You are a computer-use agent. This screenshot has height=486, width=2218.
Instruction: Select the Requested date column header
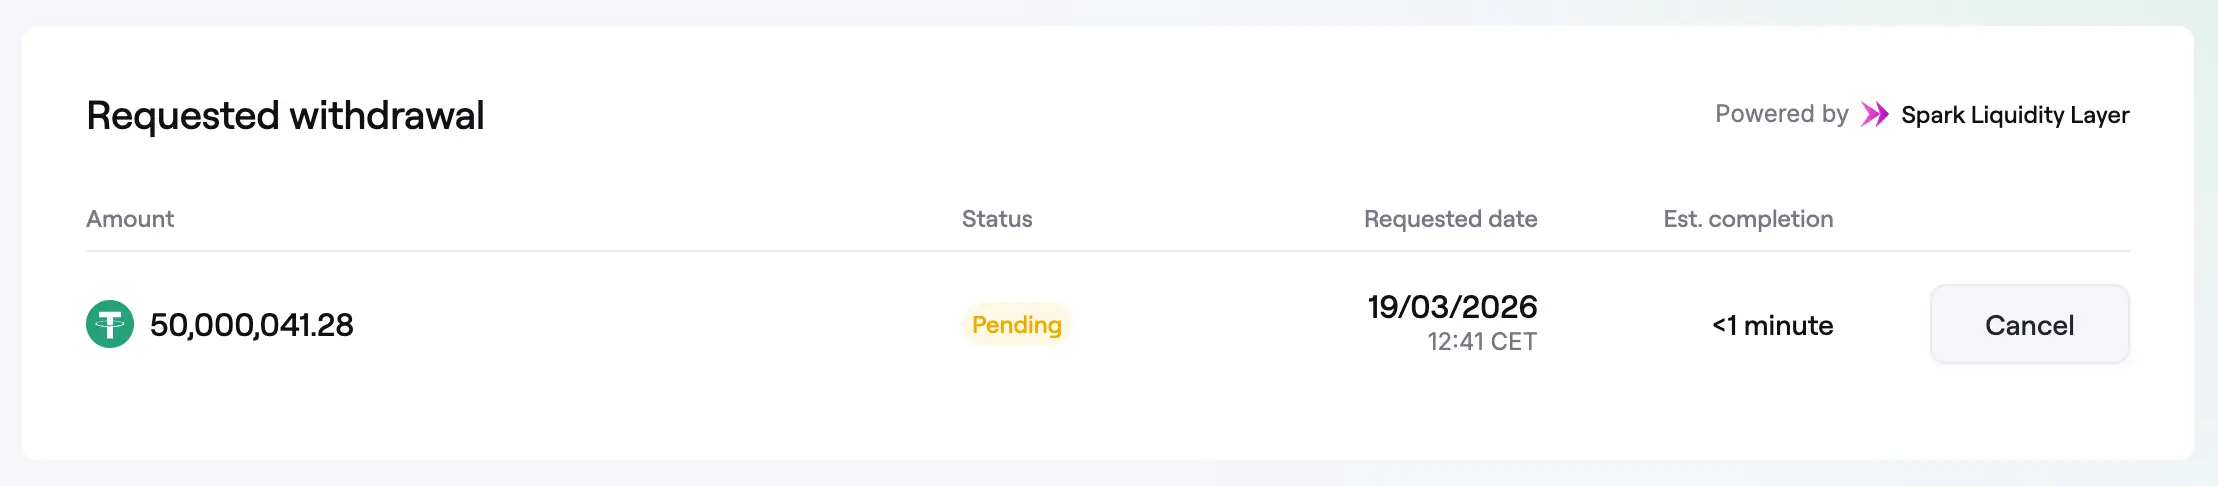coord(1450,219)
